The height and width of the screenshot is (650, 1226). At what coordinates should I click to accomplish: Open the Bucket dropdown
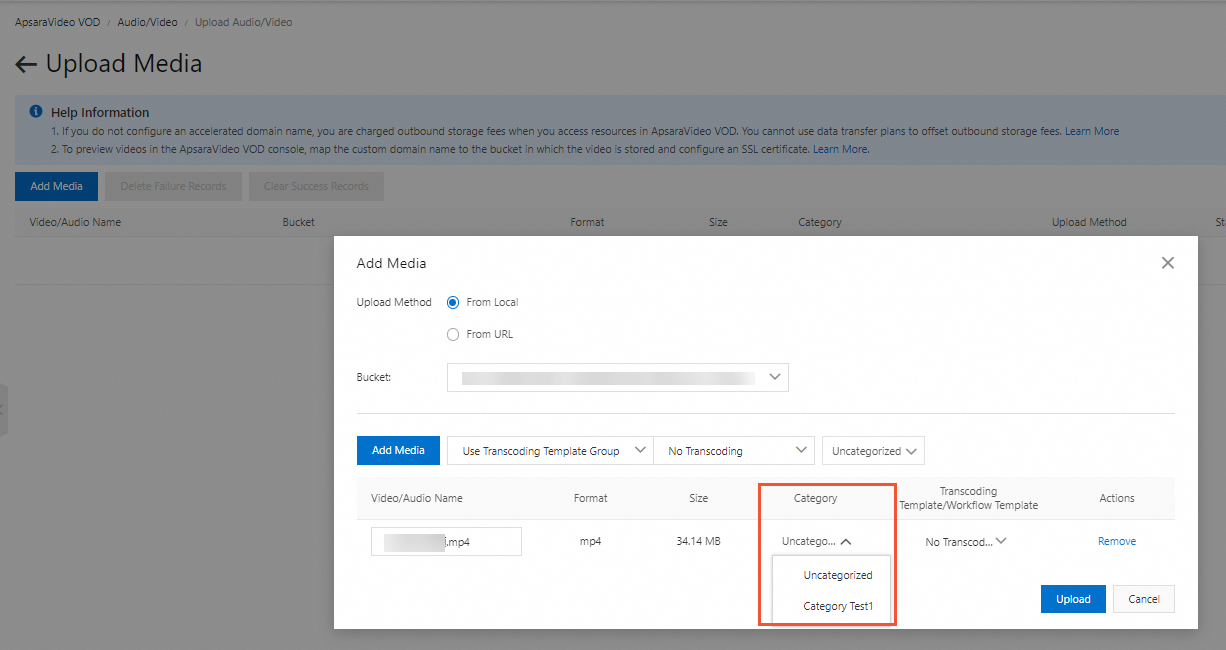tap(618, 377)
